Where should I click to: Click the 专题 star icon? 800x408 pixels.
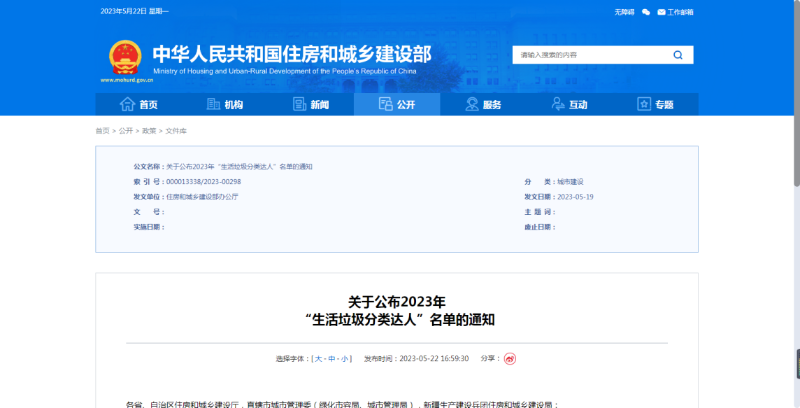[x=644, y=105]
